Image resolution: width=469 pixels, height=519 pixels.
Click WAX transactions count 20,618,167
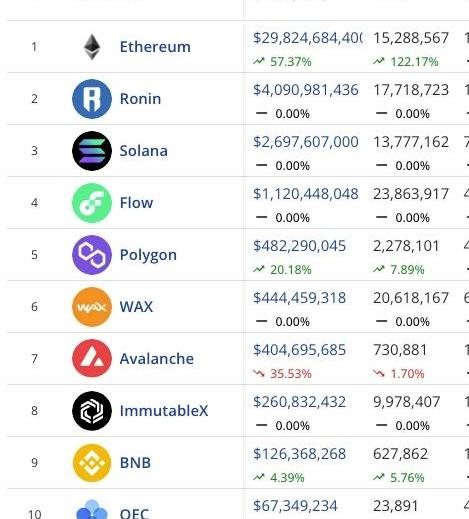tap(411, 298)
